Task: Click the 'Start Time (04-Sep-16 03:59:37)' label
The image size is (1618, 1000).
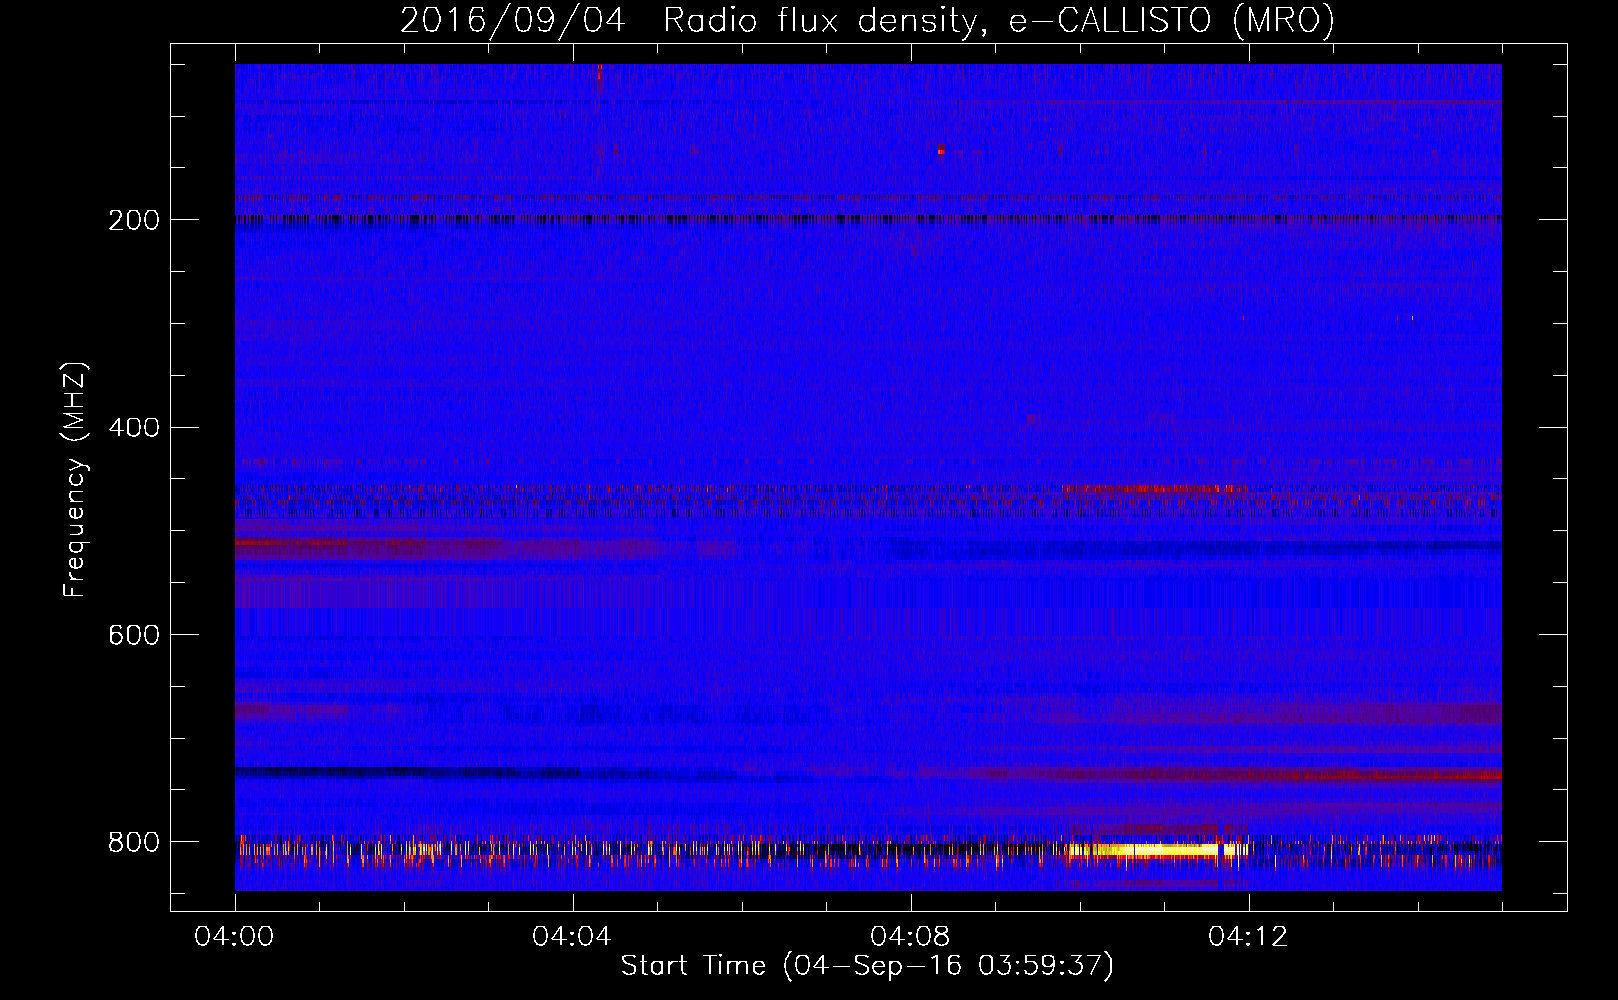Action: click(x=867, y=966)
